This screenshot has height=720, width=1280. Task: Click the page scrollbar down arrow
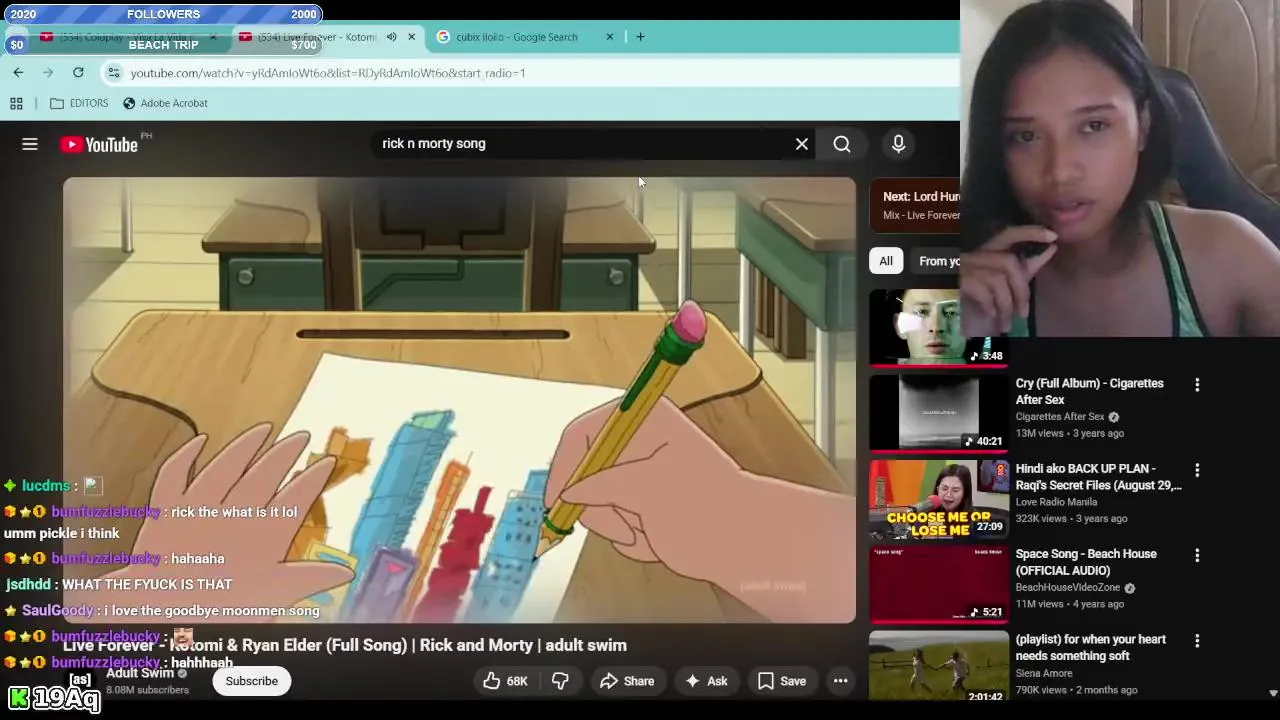click(x=1273, y=693)
